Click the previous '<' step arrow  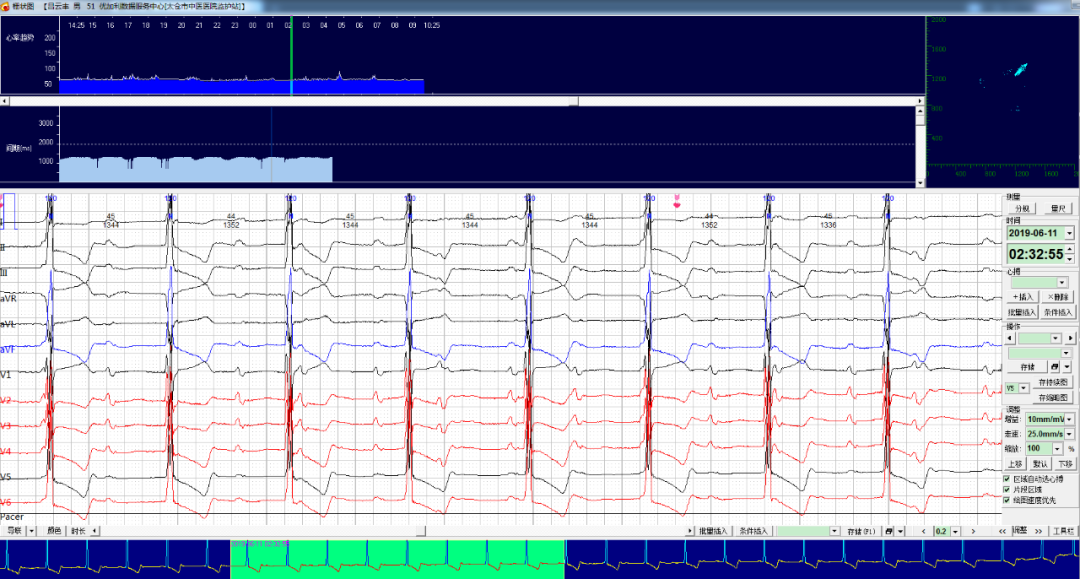[x=922, y=531]
